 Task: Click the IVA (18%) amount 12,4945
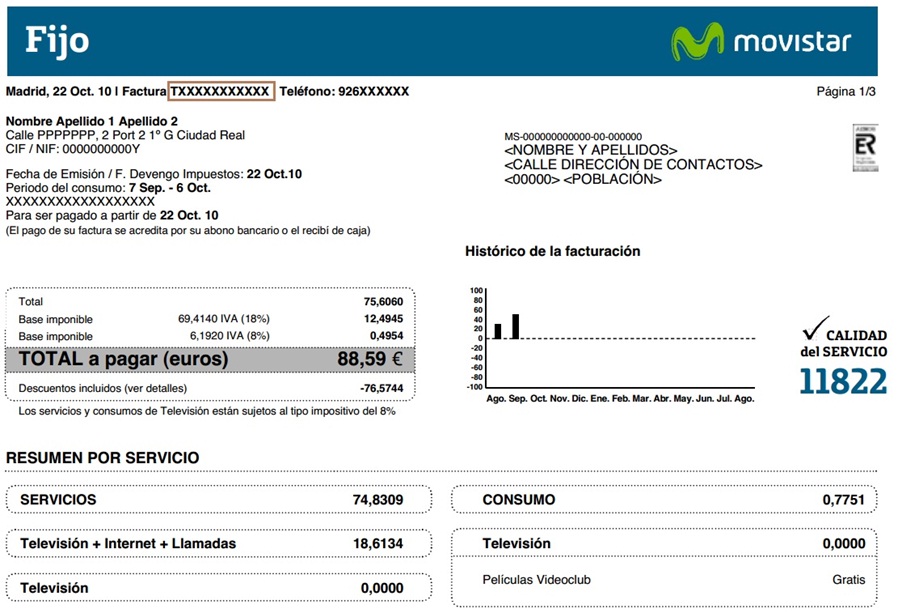click(x=383, y=319)
